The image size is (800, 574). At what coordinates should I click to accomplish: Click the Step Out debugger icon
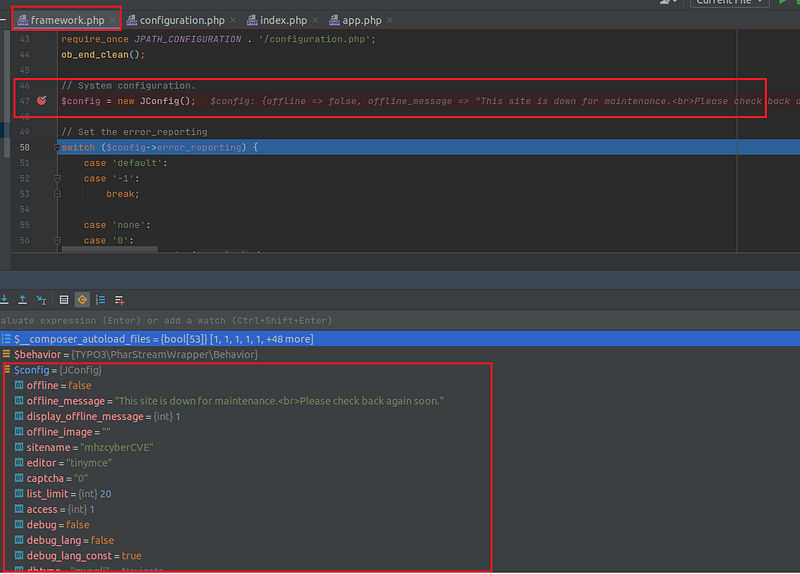[x=22, y=299]
